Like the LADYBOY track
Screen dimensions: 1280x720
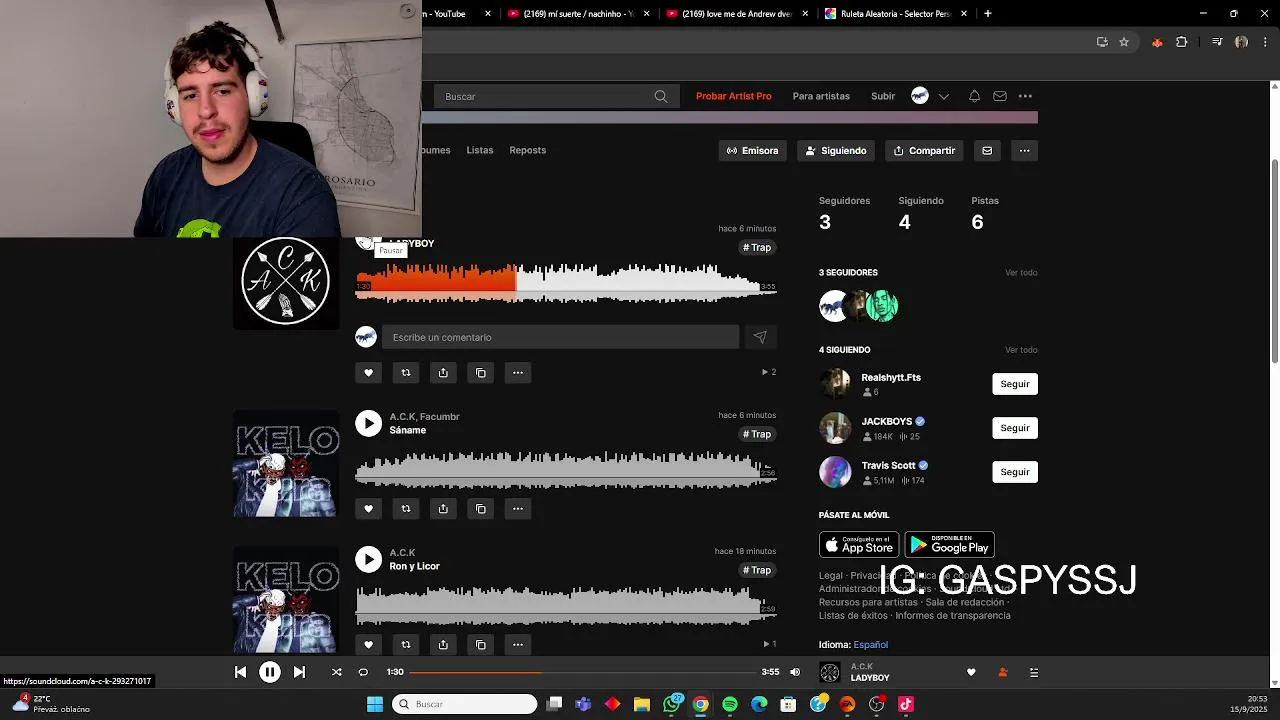(368, 373)
